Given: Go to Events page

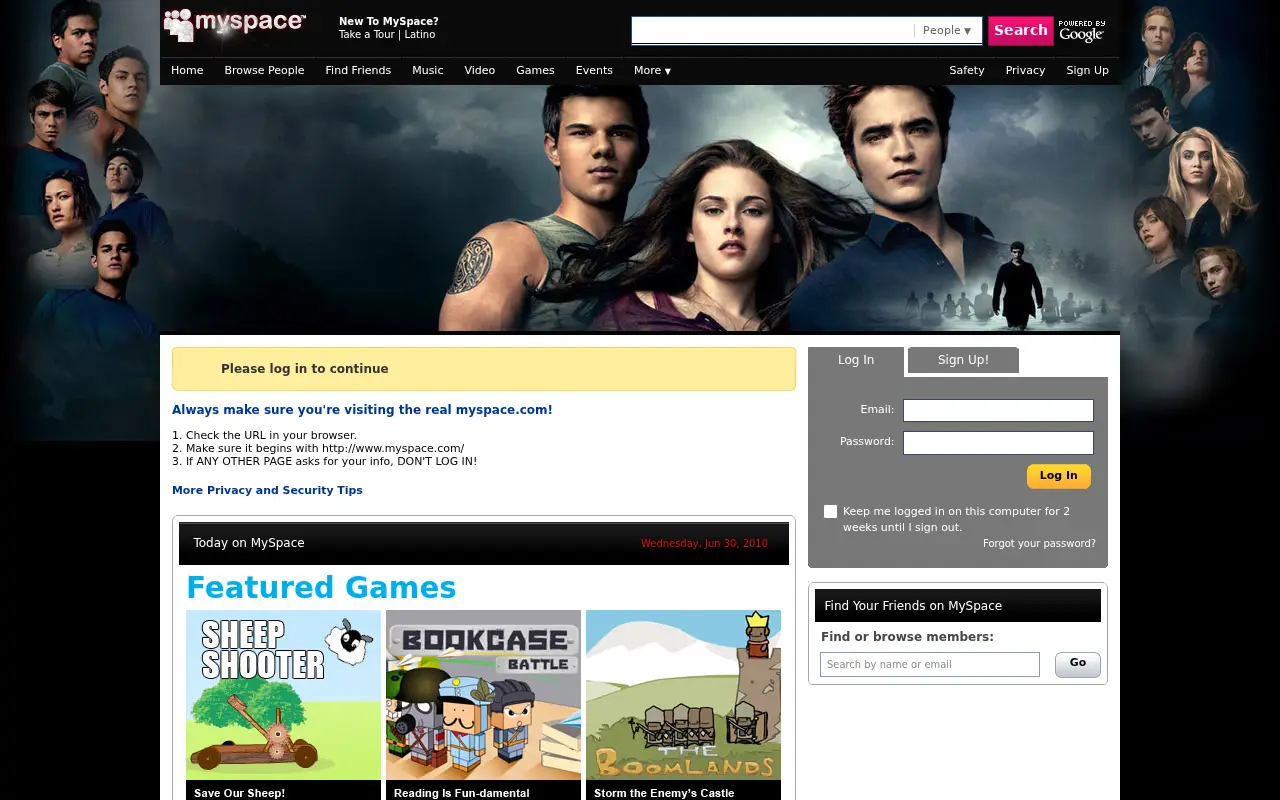Looking at the screenshot, I should click(x=594, y=71).
